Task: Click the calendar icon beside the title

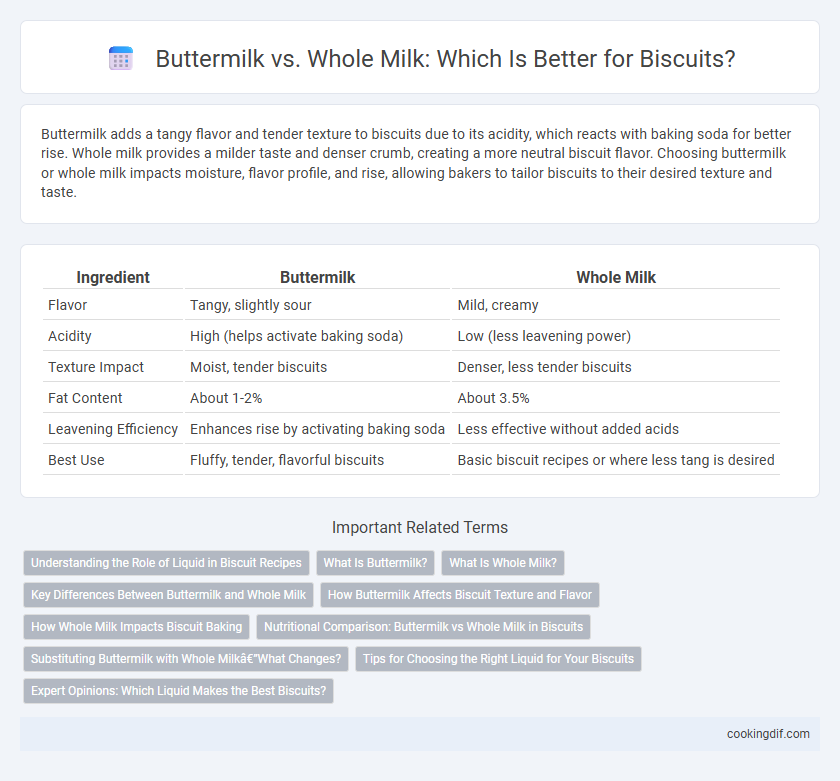Action: click(121, 58)
